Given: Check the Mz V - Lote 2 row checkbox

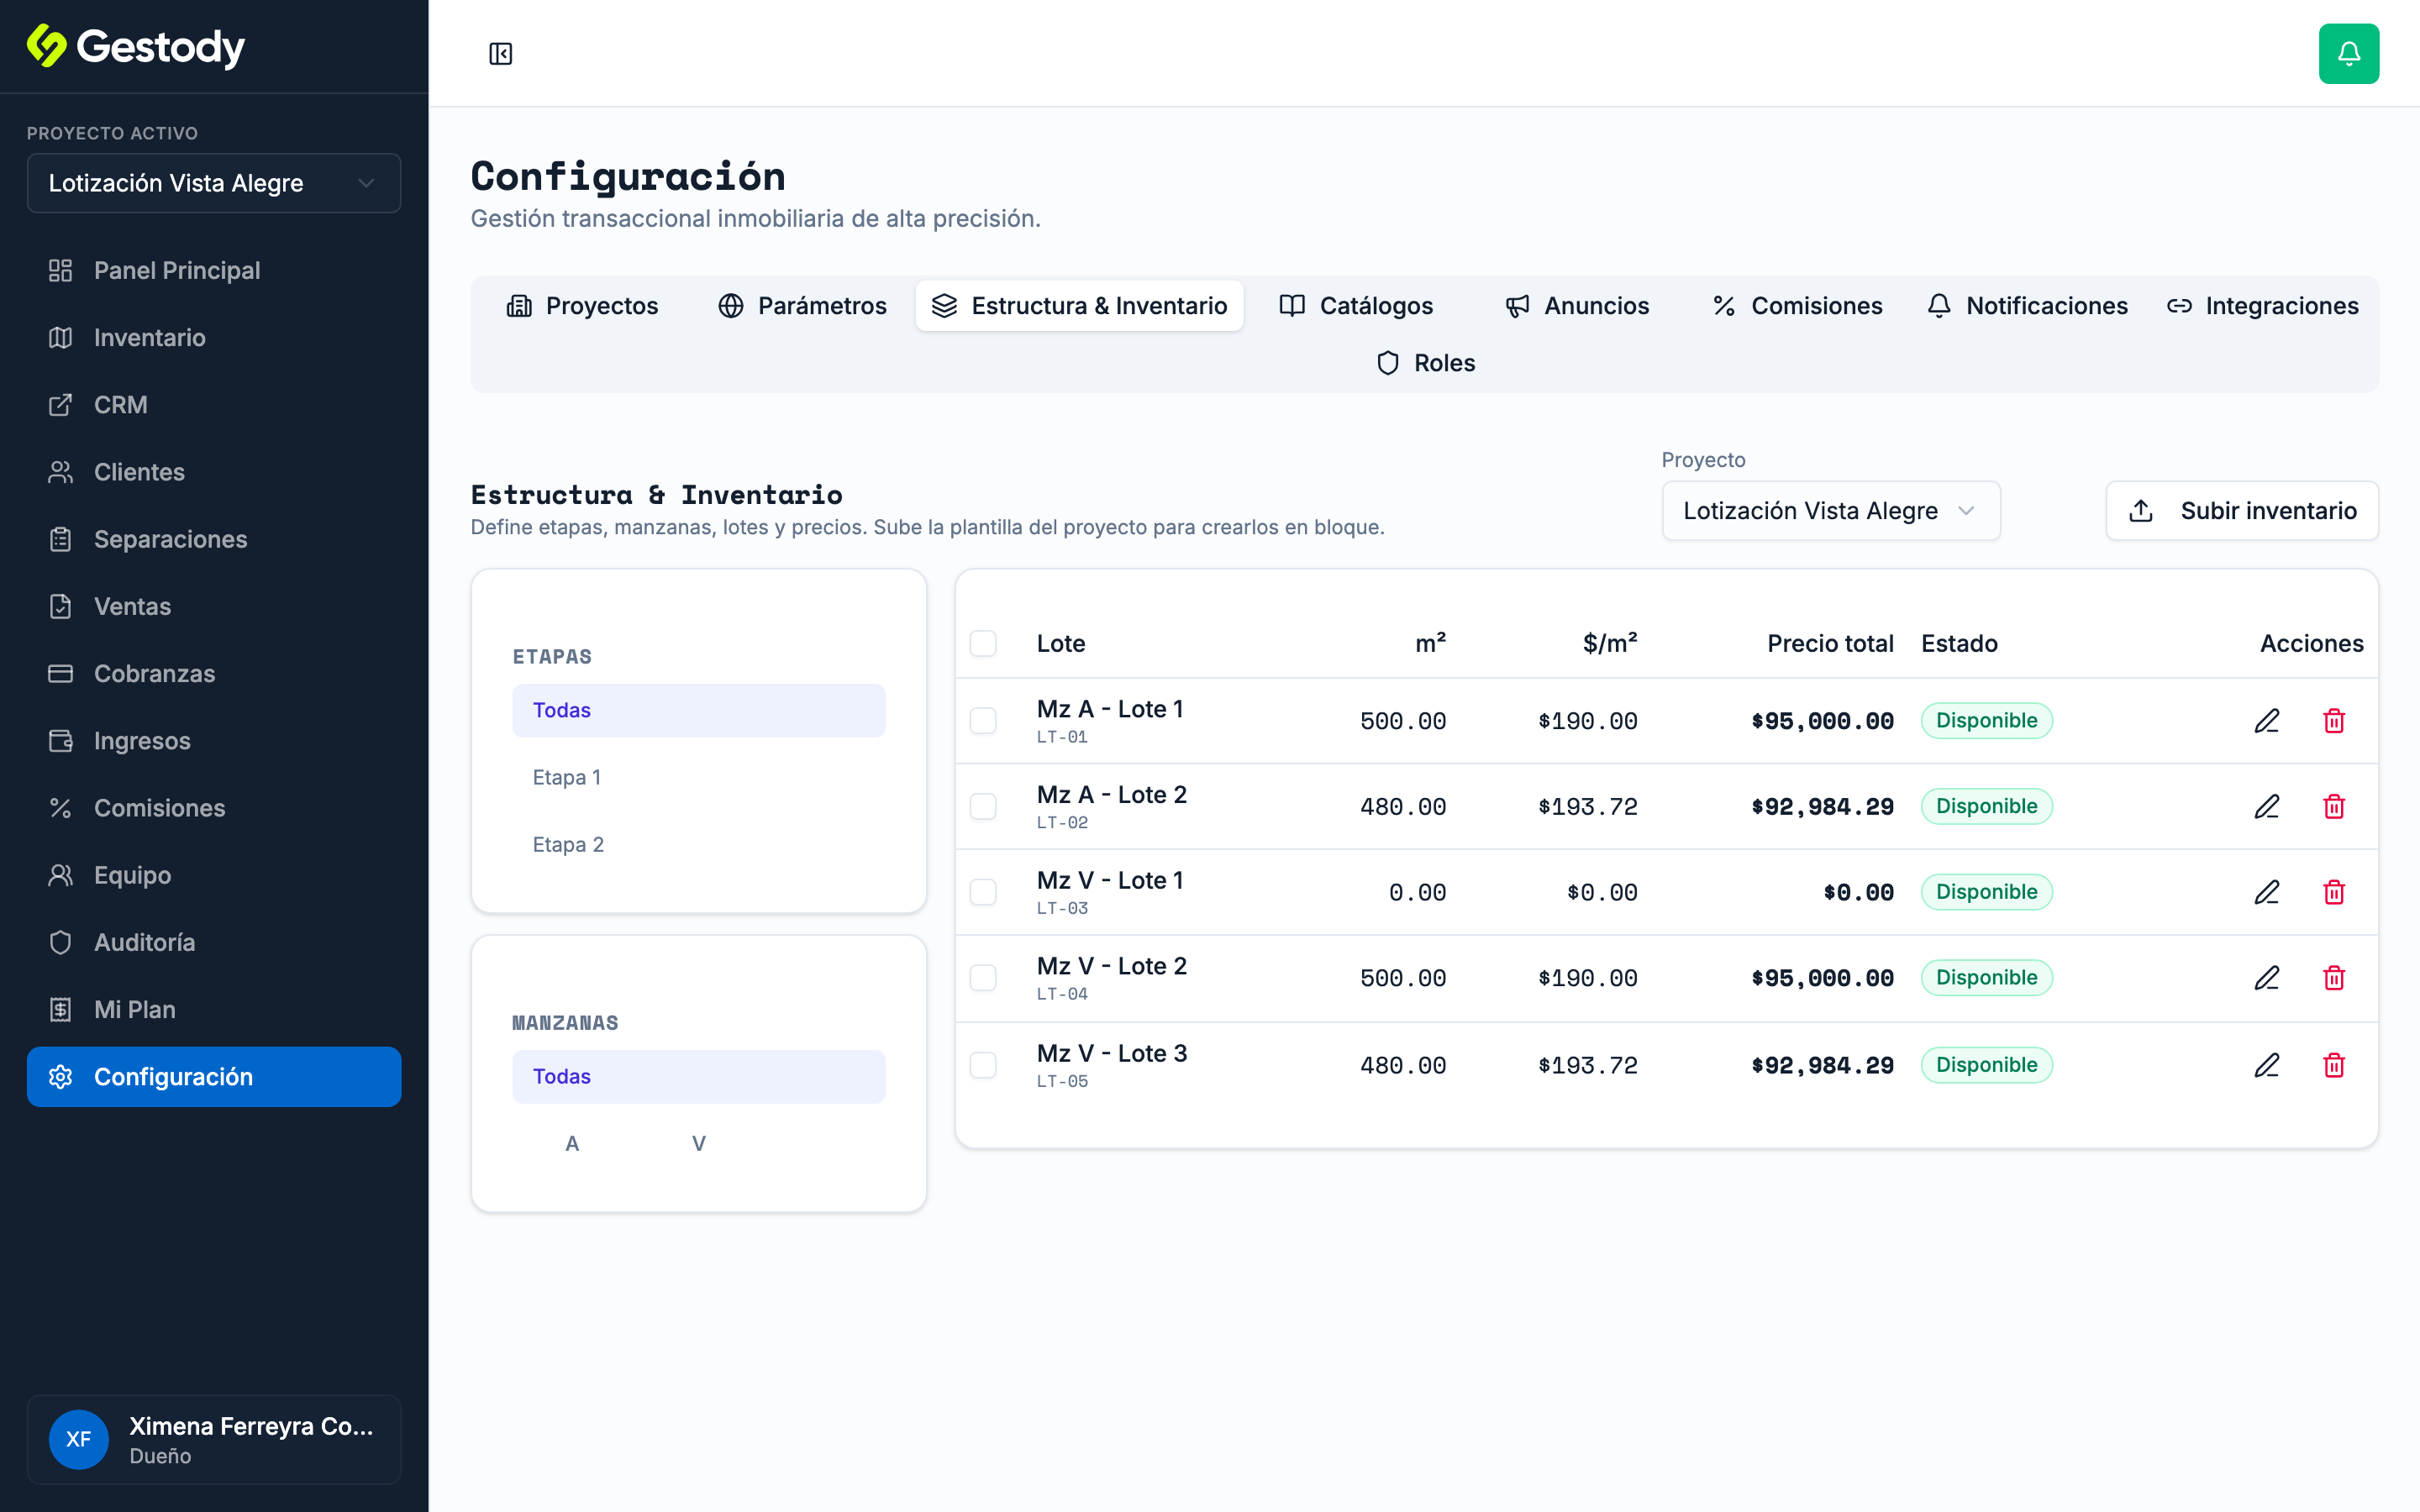Looking at the screenshot, I should [983, 978].
